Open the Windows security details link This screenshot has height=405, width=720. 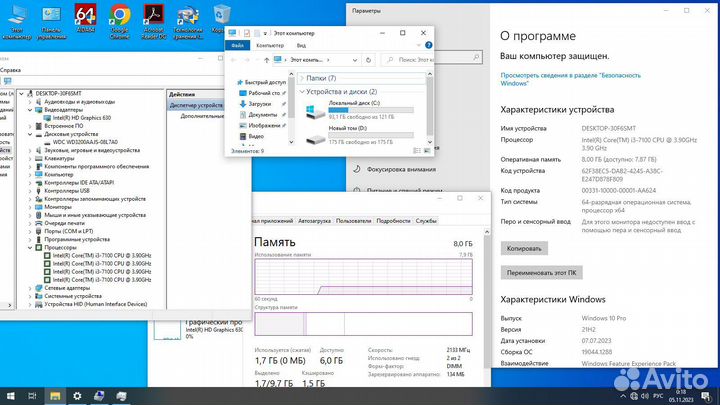[570, 79]
